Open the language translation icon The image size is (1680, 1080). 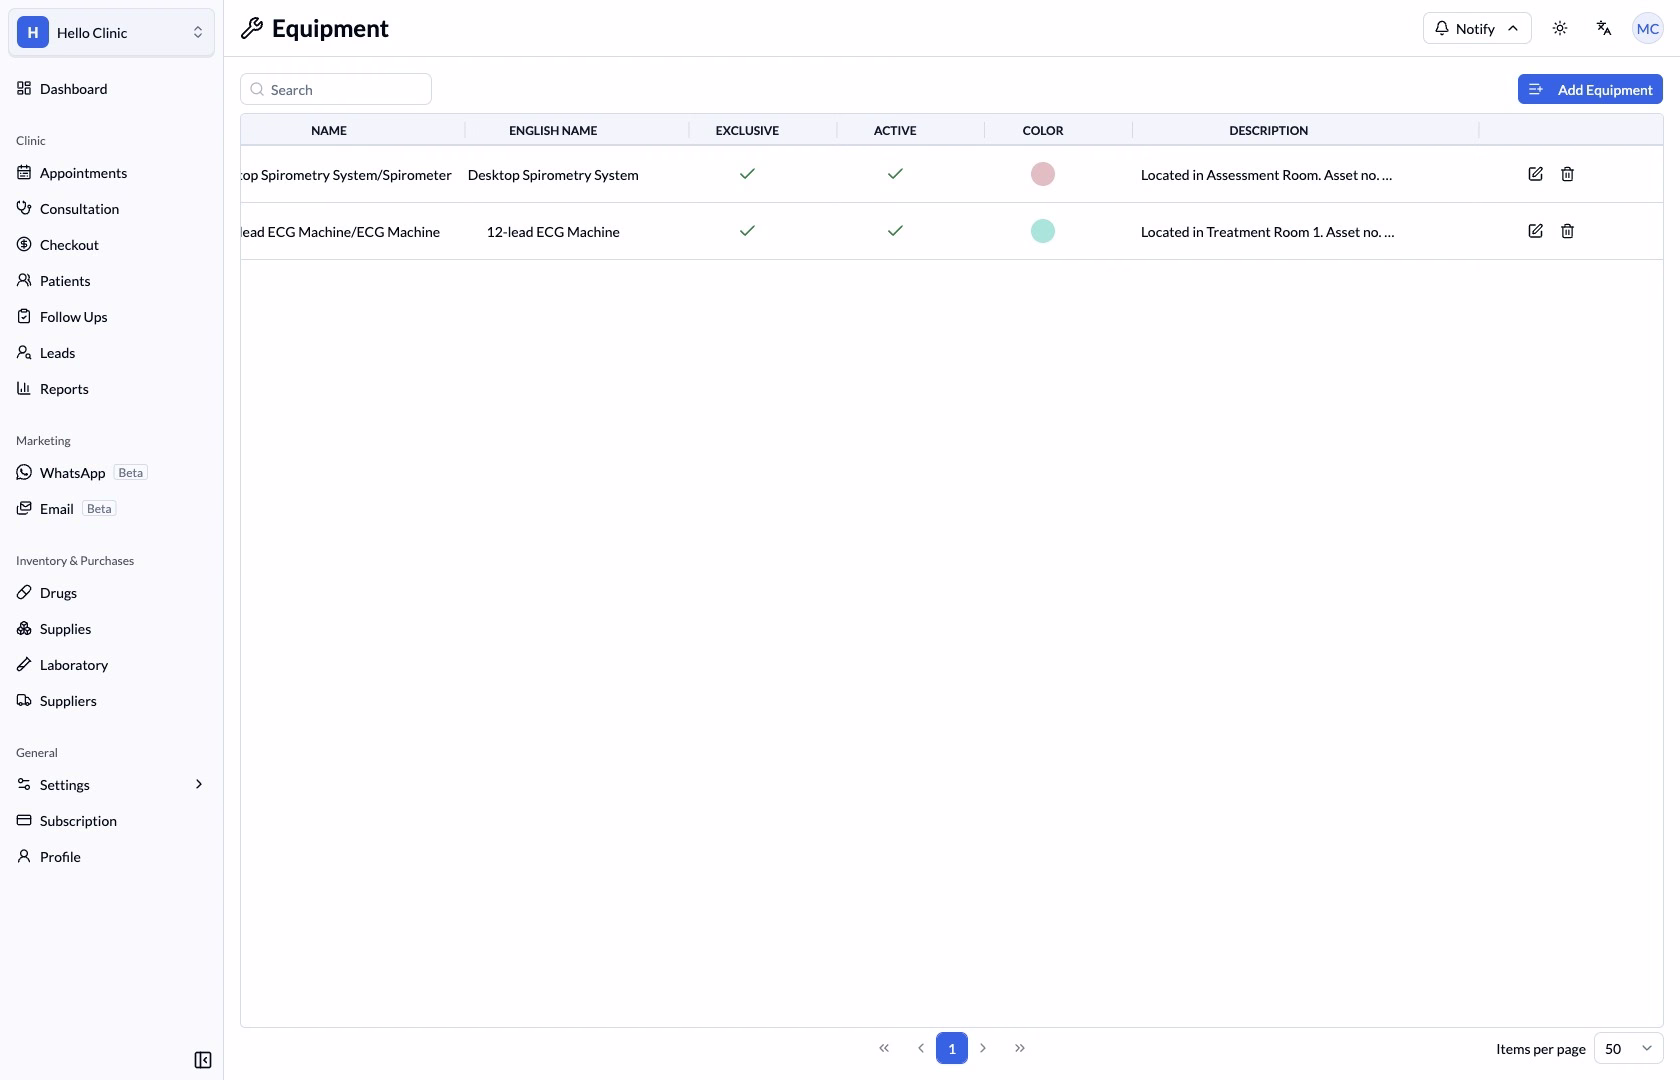click(1604, 28)
